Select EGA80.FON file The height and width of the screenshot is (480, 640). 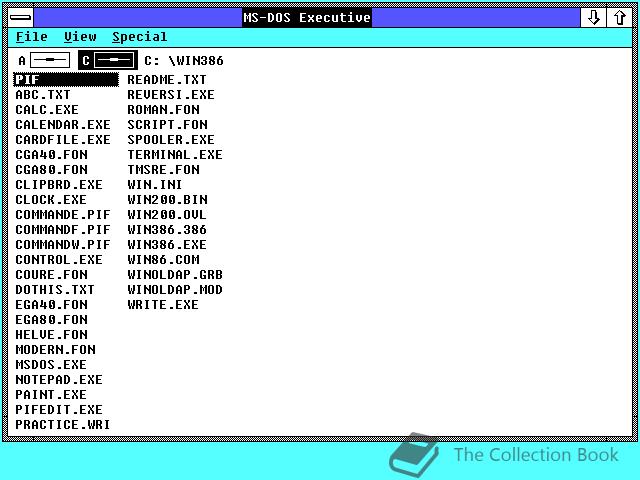(51, 320)
